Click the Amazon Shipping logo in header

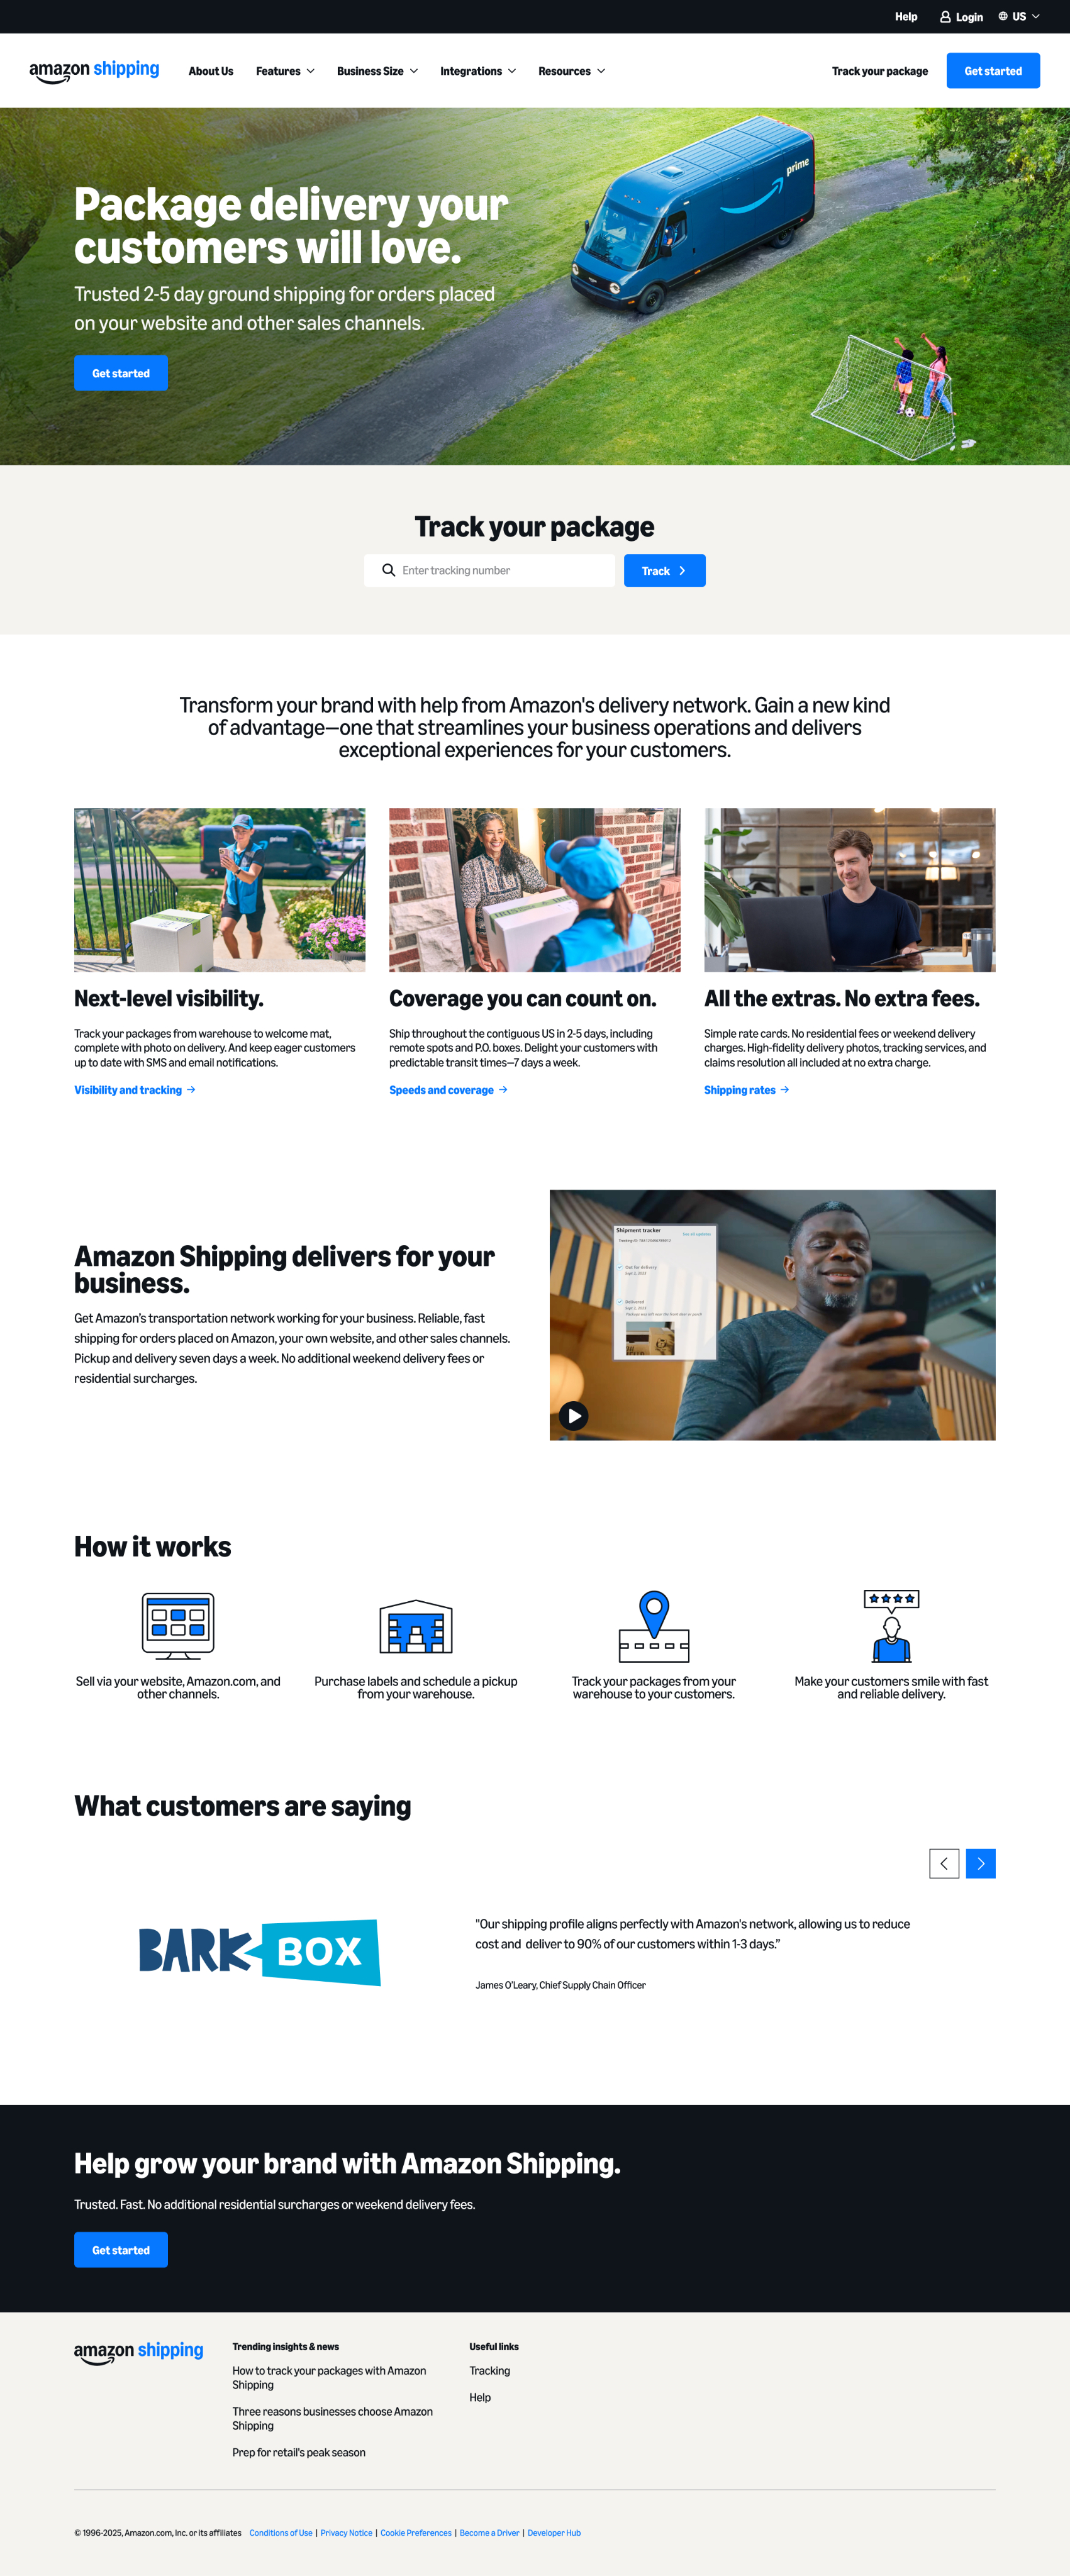coord(94,71)
